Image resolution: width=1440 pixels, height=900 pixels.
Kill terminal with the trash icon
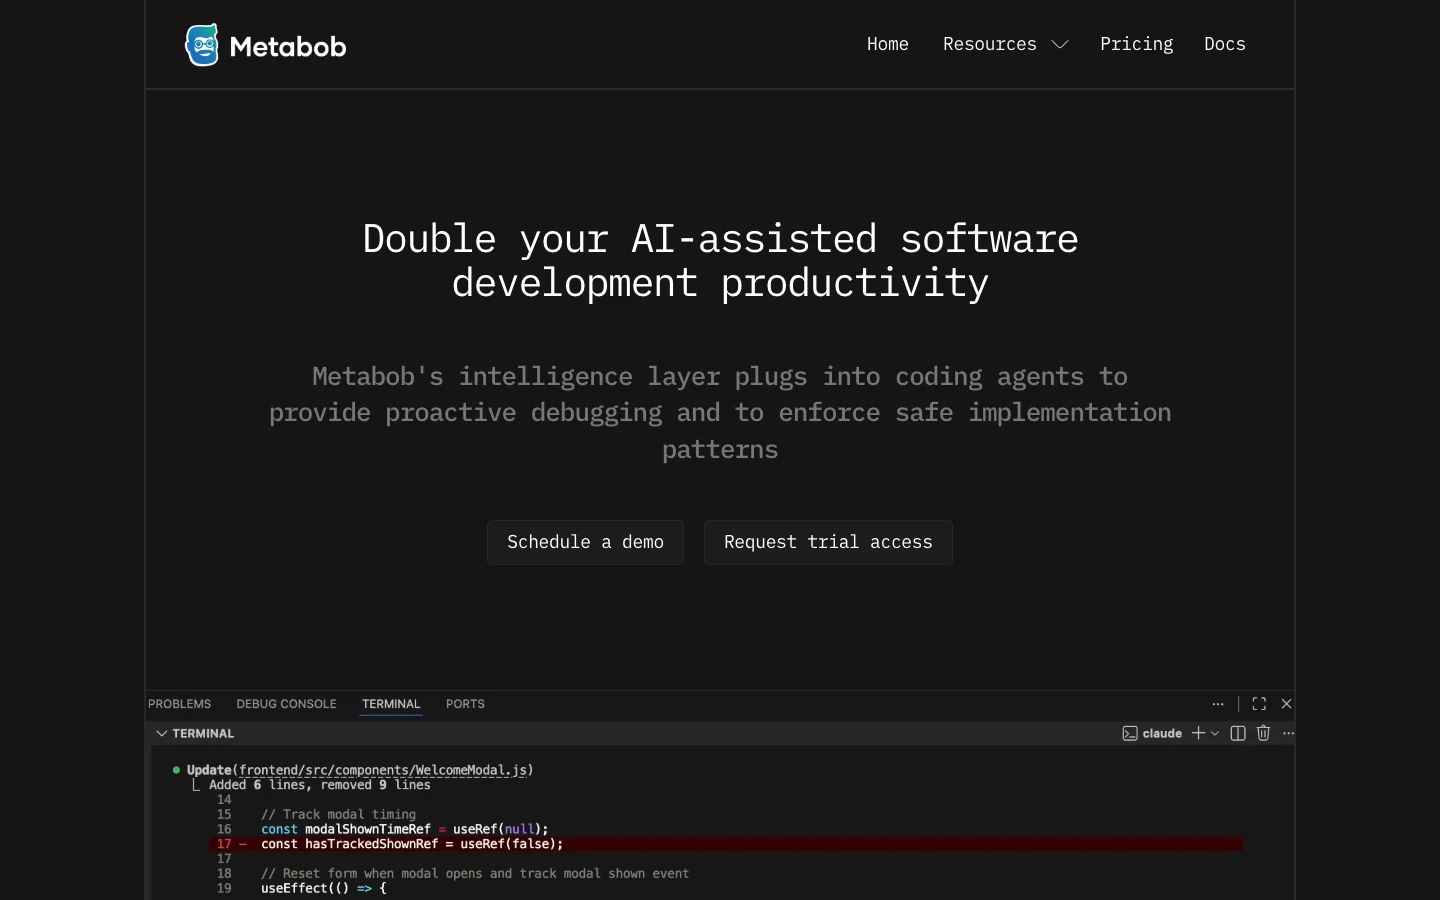point(1263,733)
